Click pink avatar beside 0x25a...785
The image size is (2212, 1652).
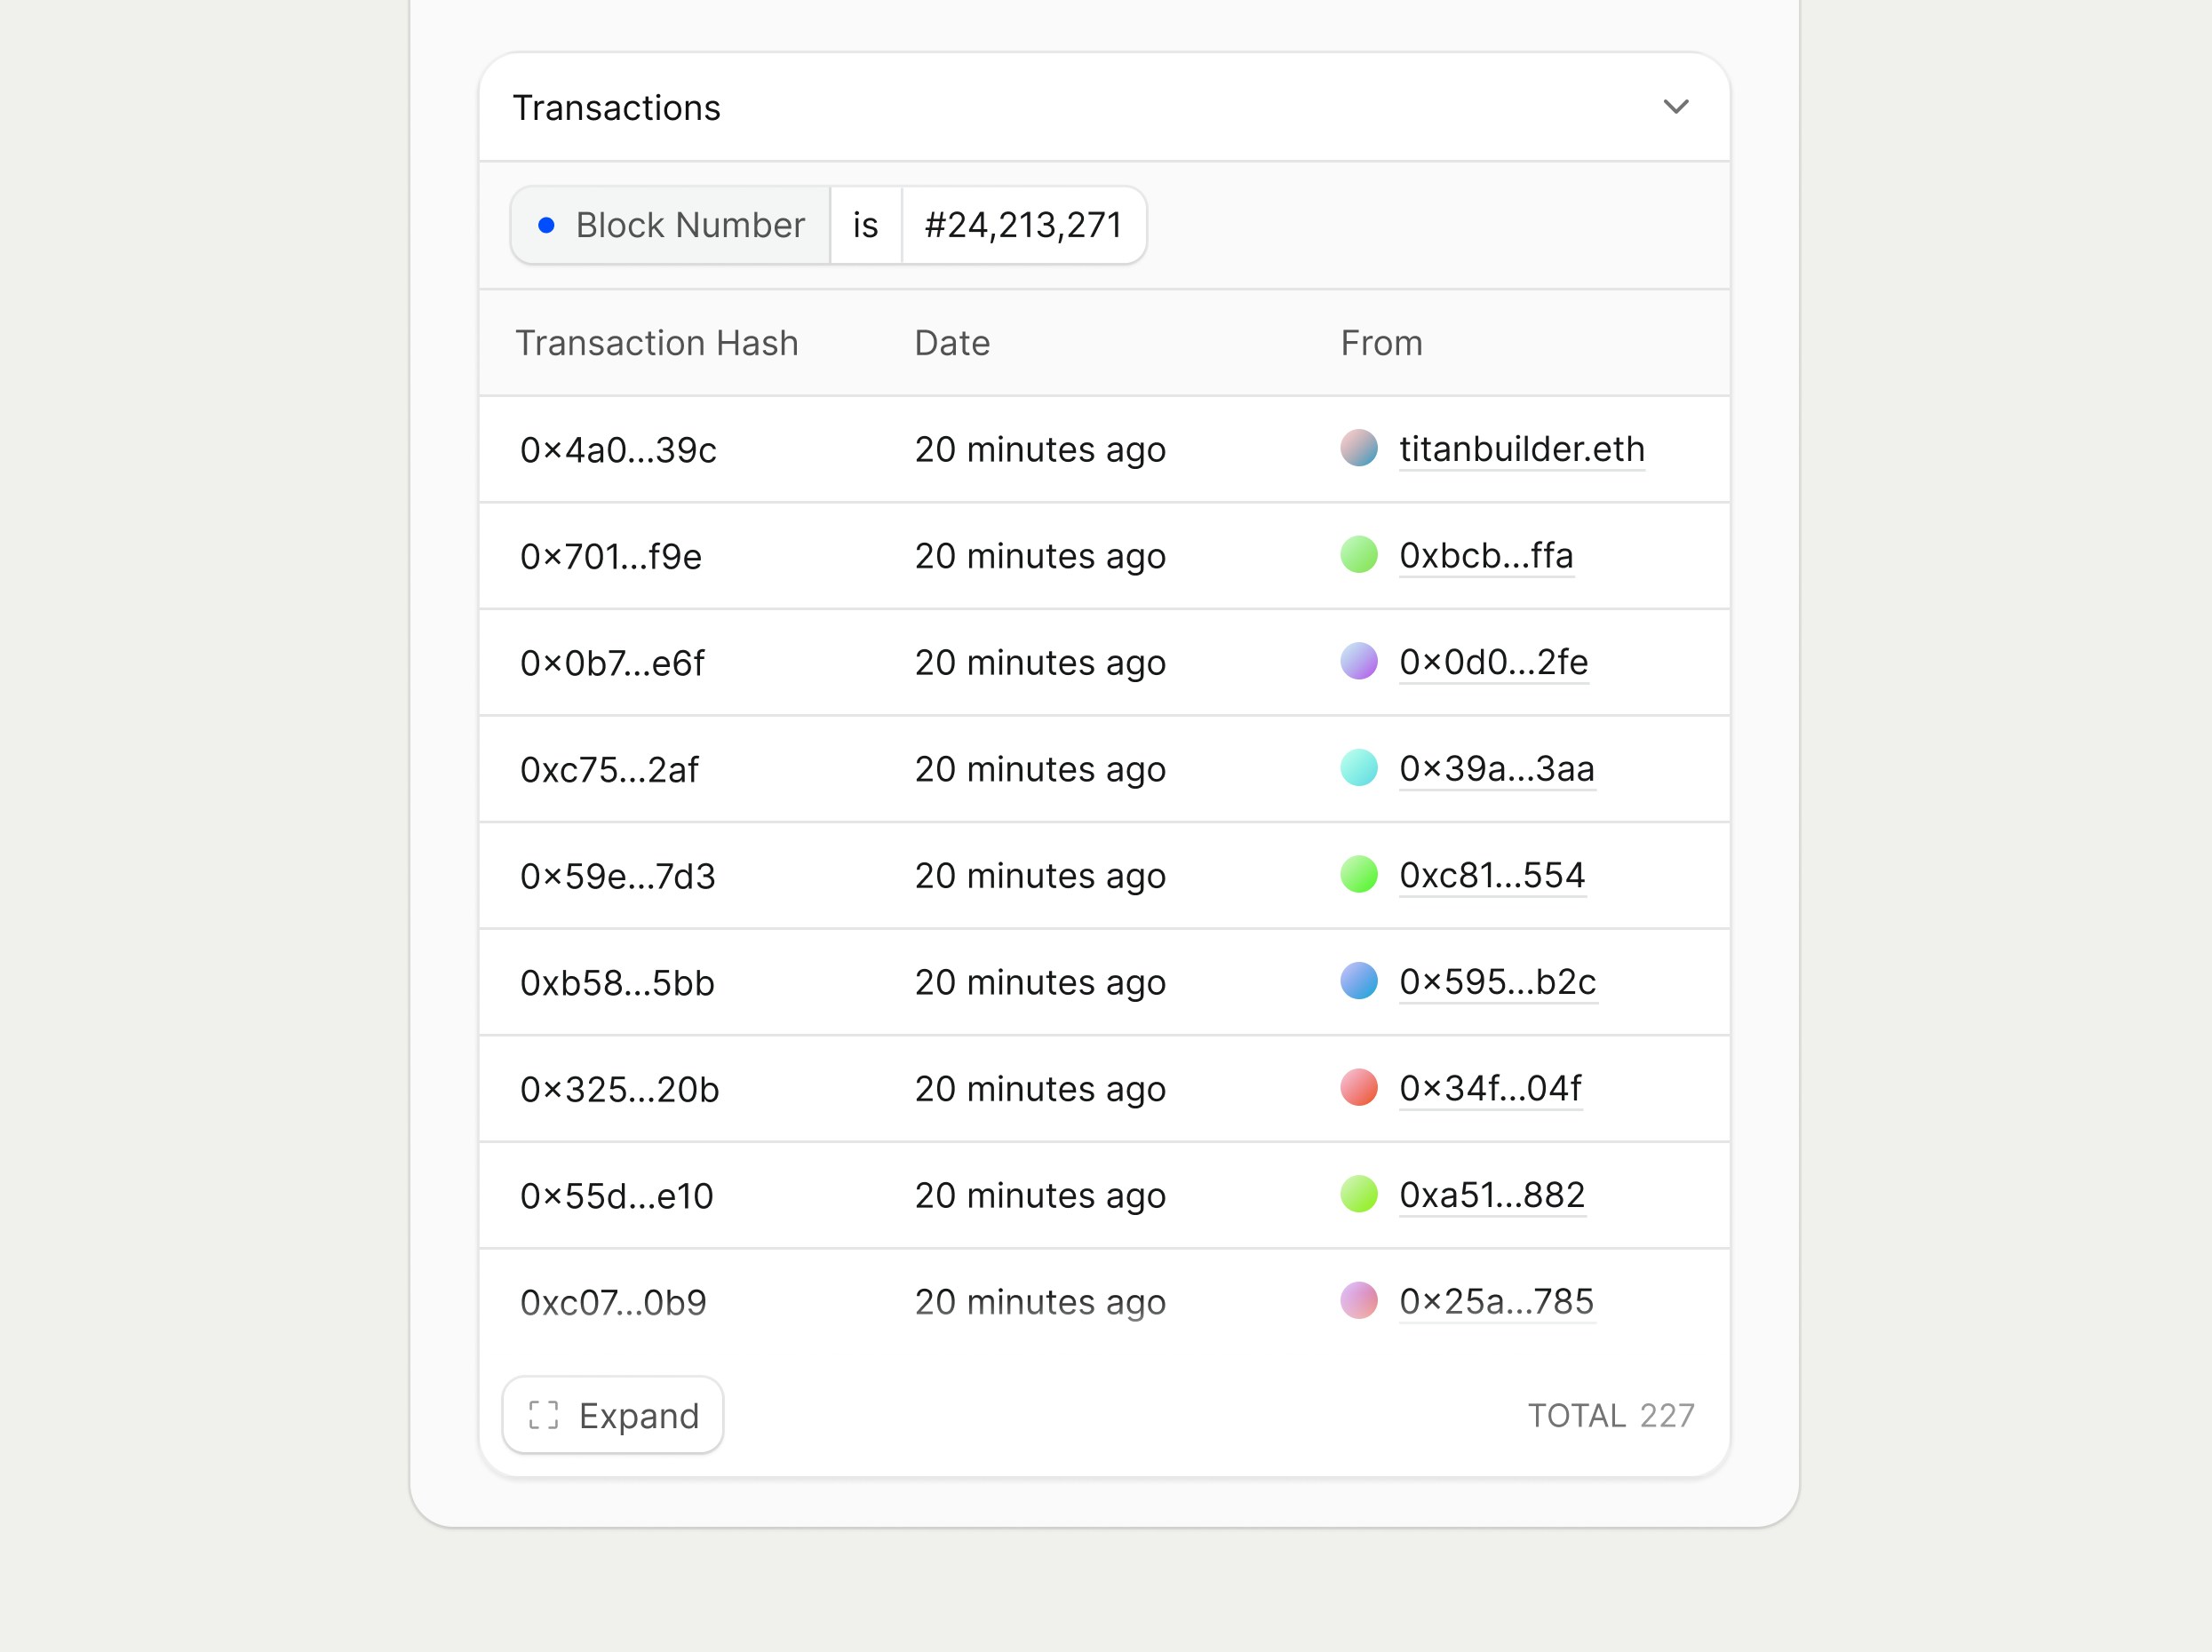pyautogui.click(x=1358, y=1301)
